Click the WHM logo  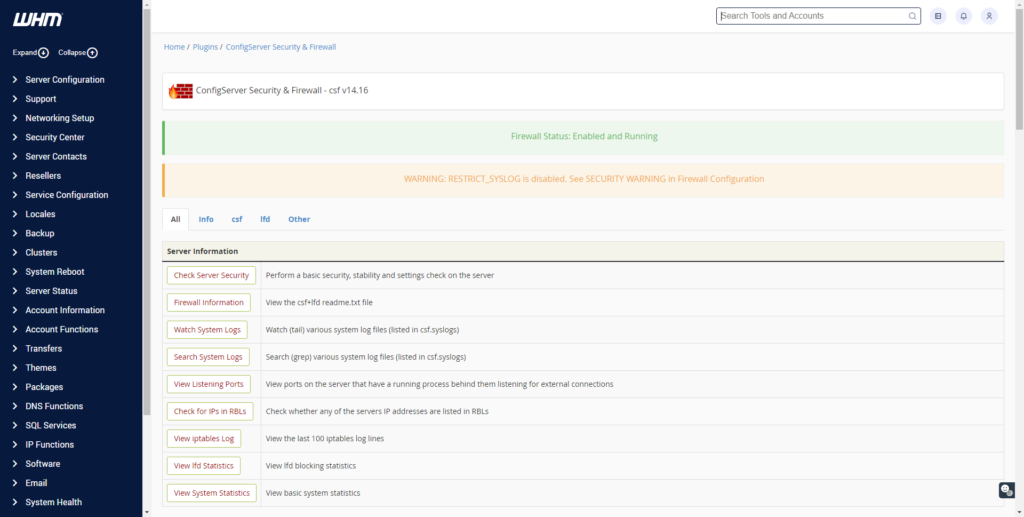[x=38, y=20]
